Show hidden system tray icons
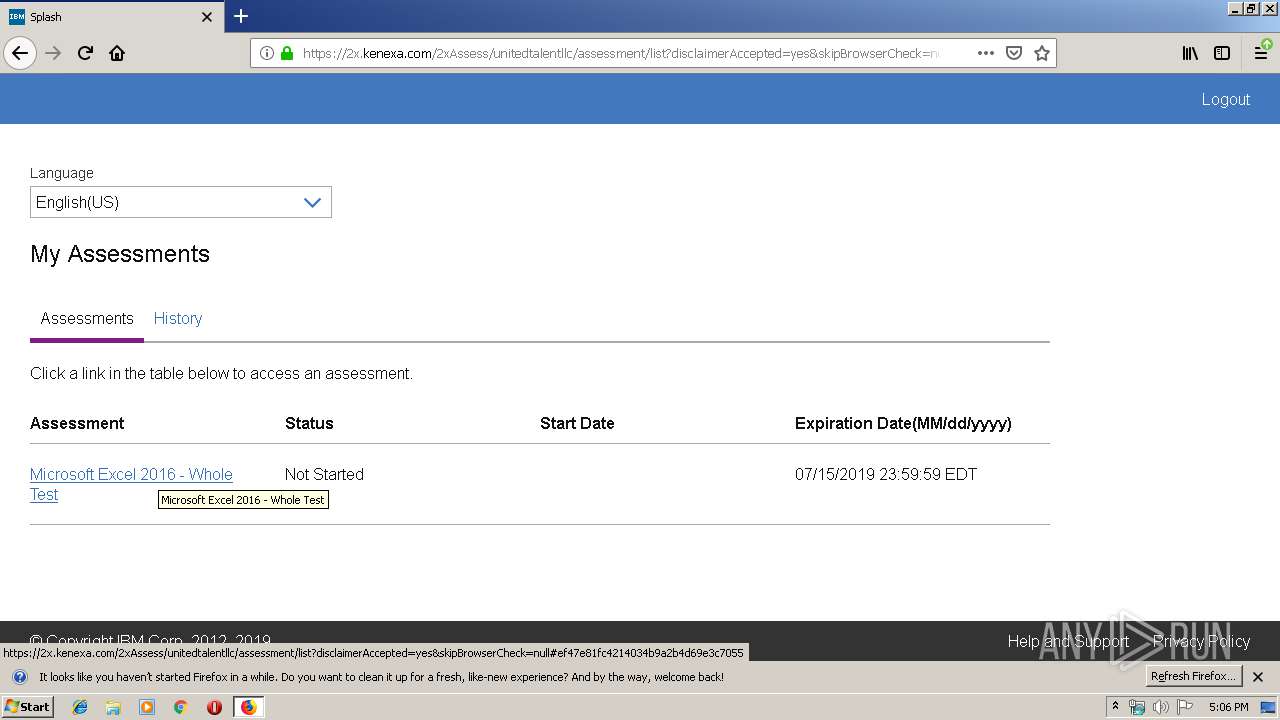1280x720 pixels. (x=1115, y=707)
